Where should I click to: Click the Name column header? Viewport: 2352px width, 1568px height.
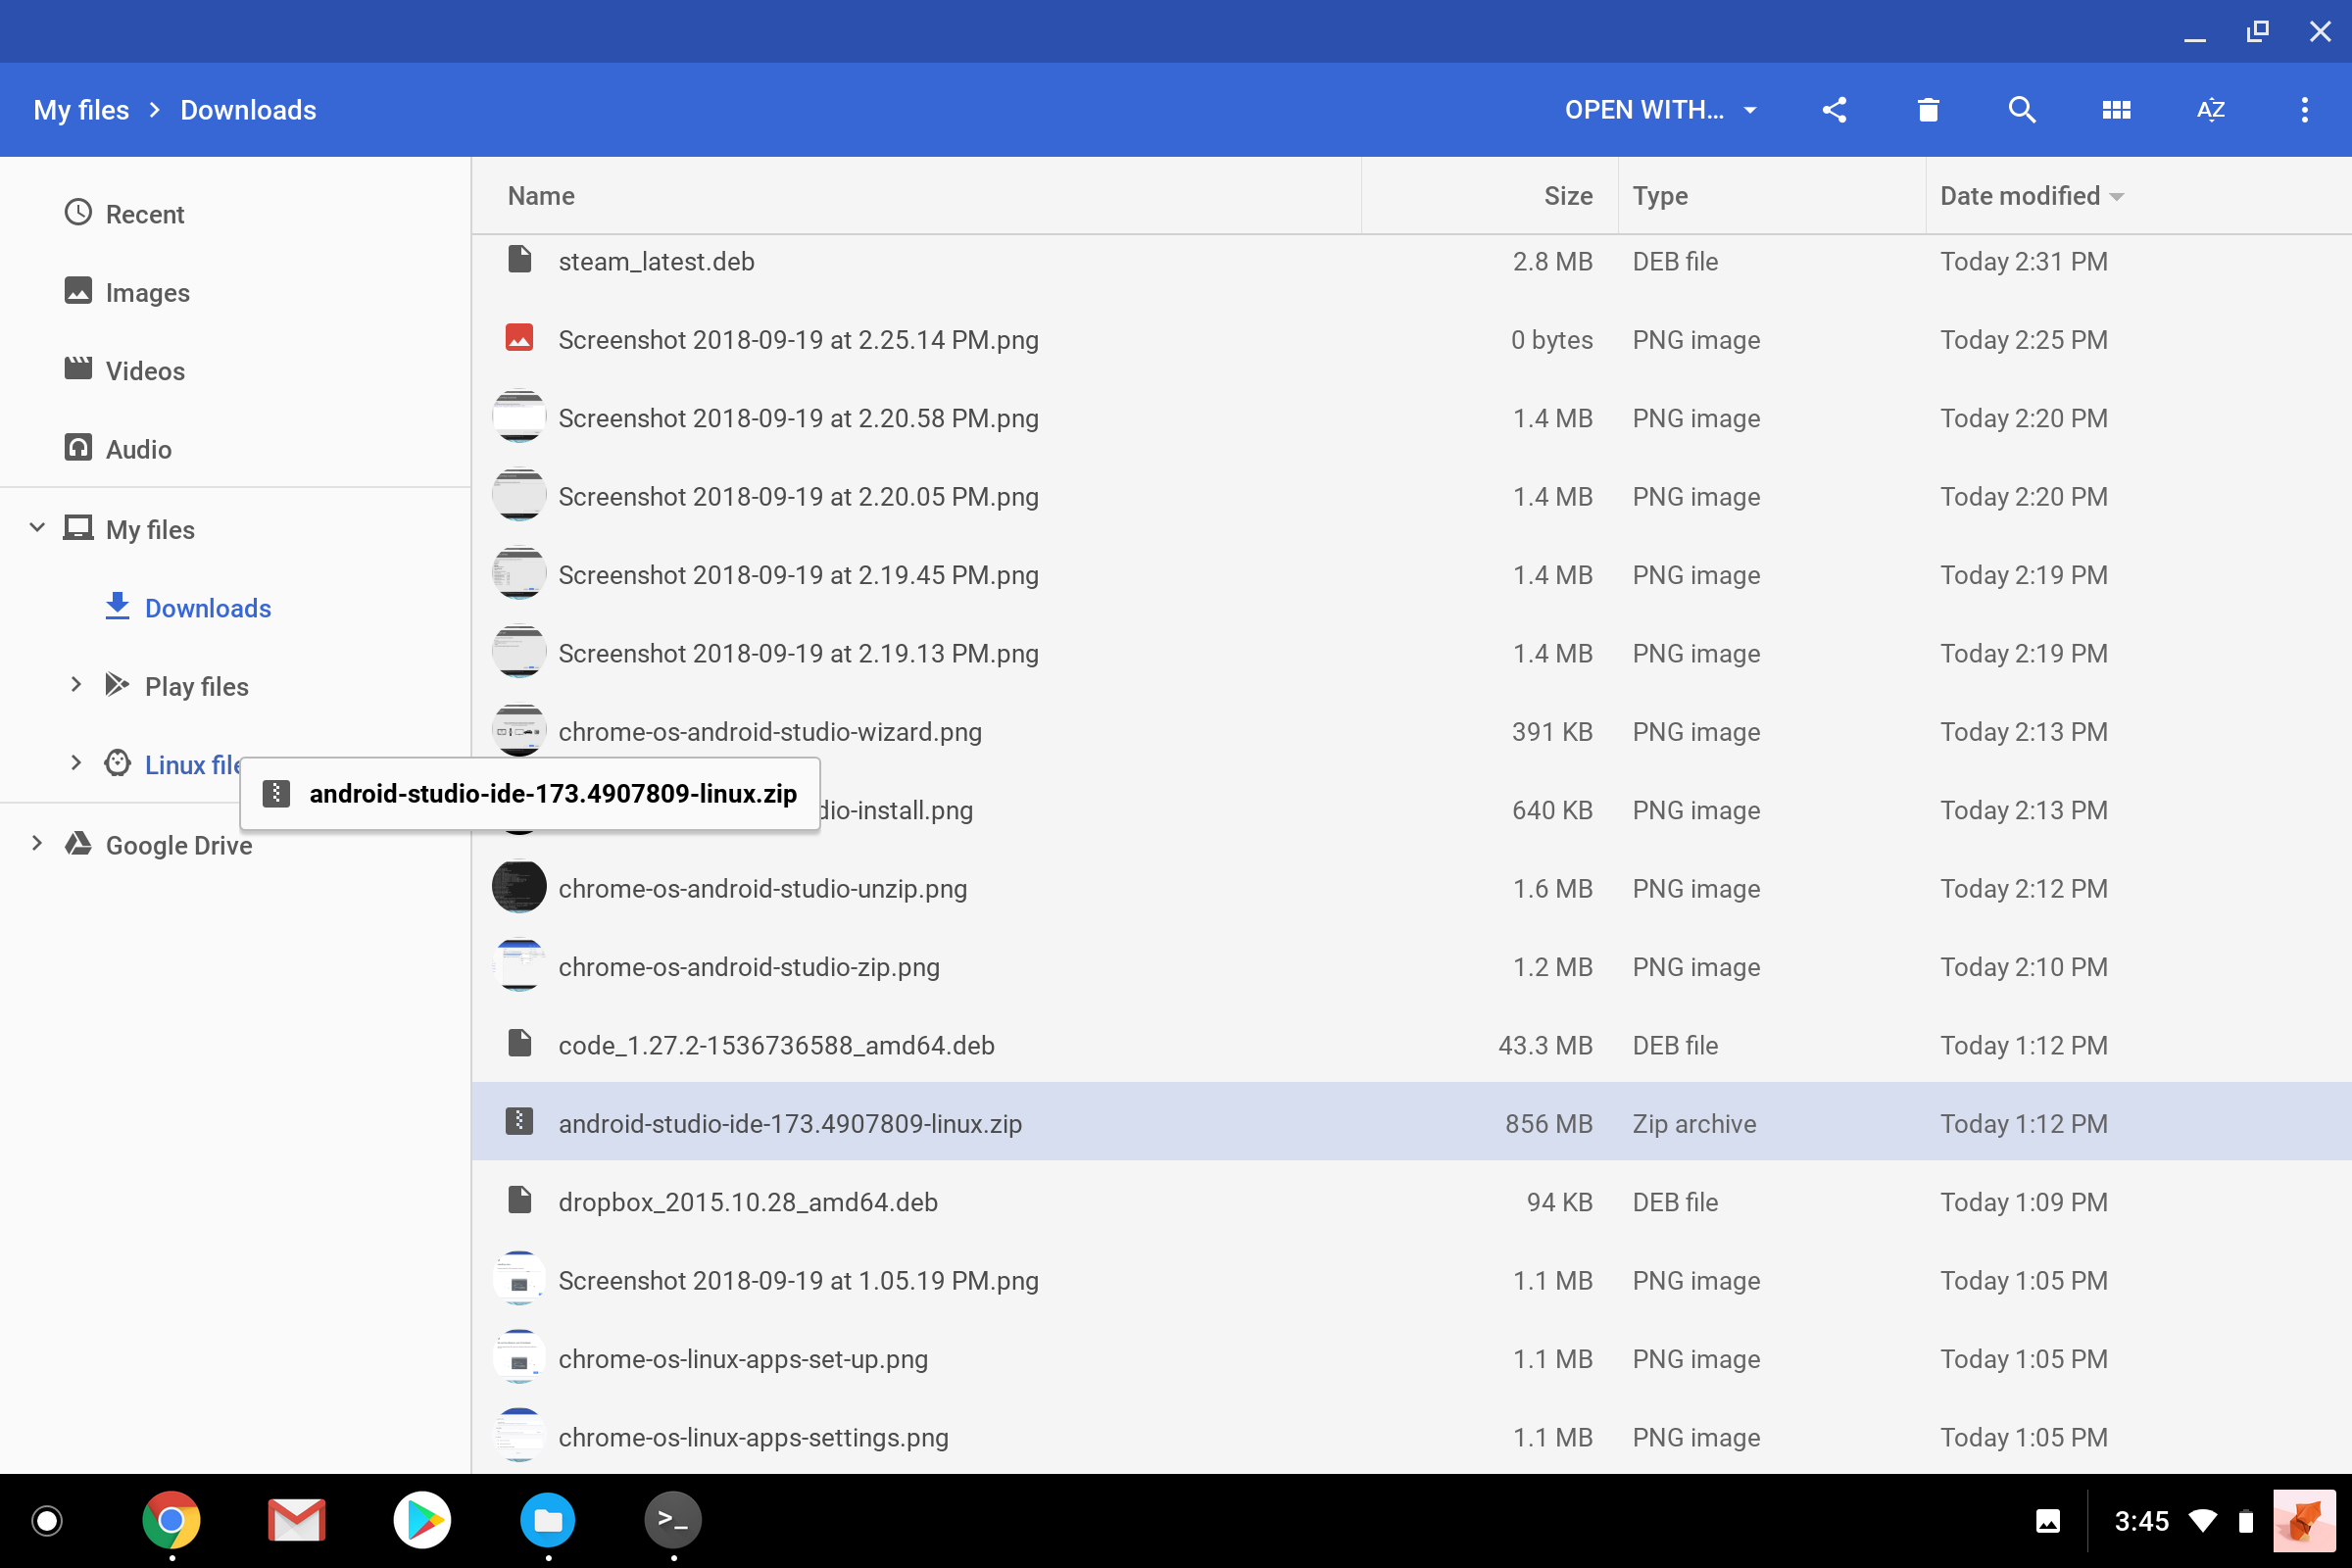coord(540,196)
